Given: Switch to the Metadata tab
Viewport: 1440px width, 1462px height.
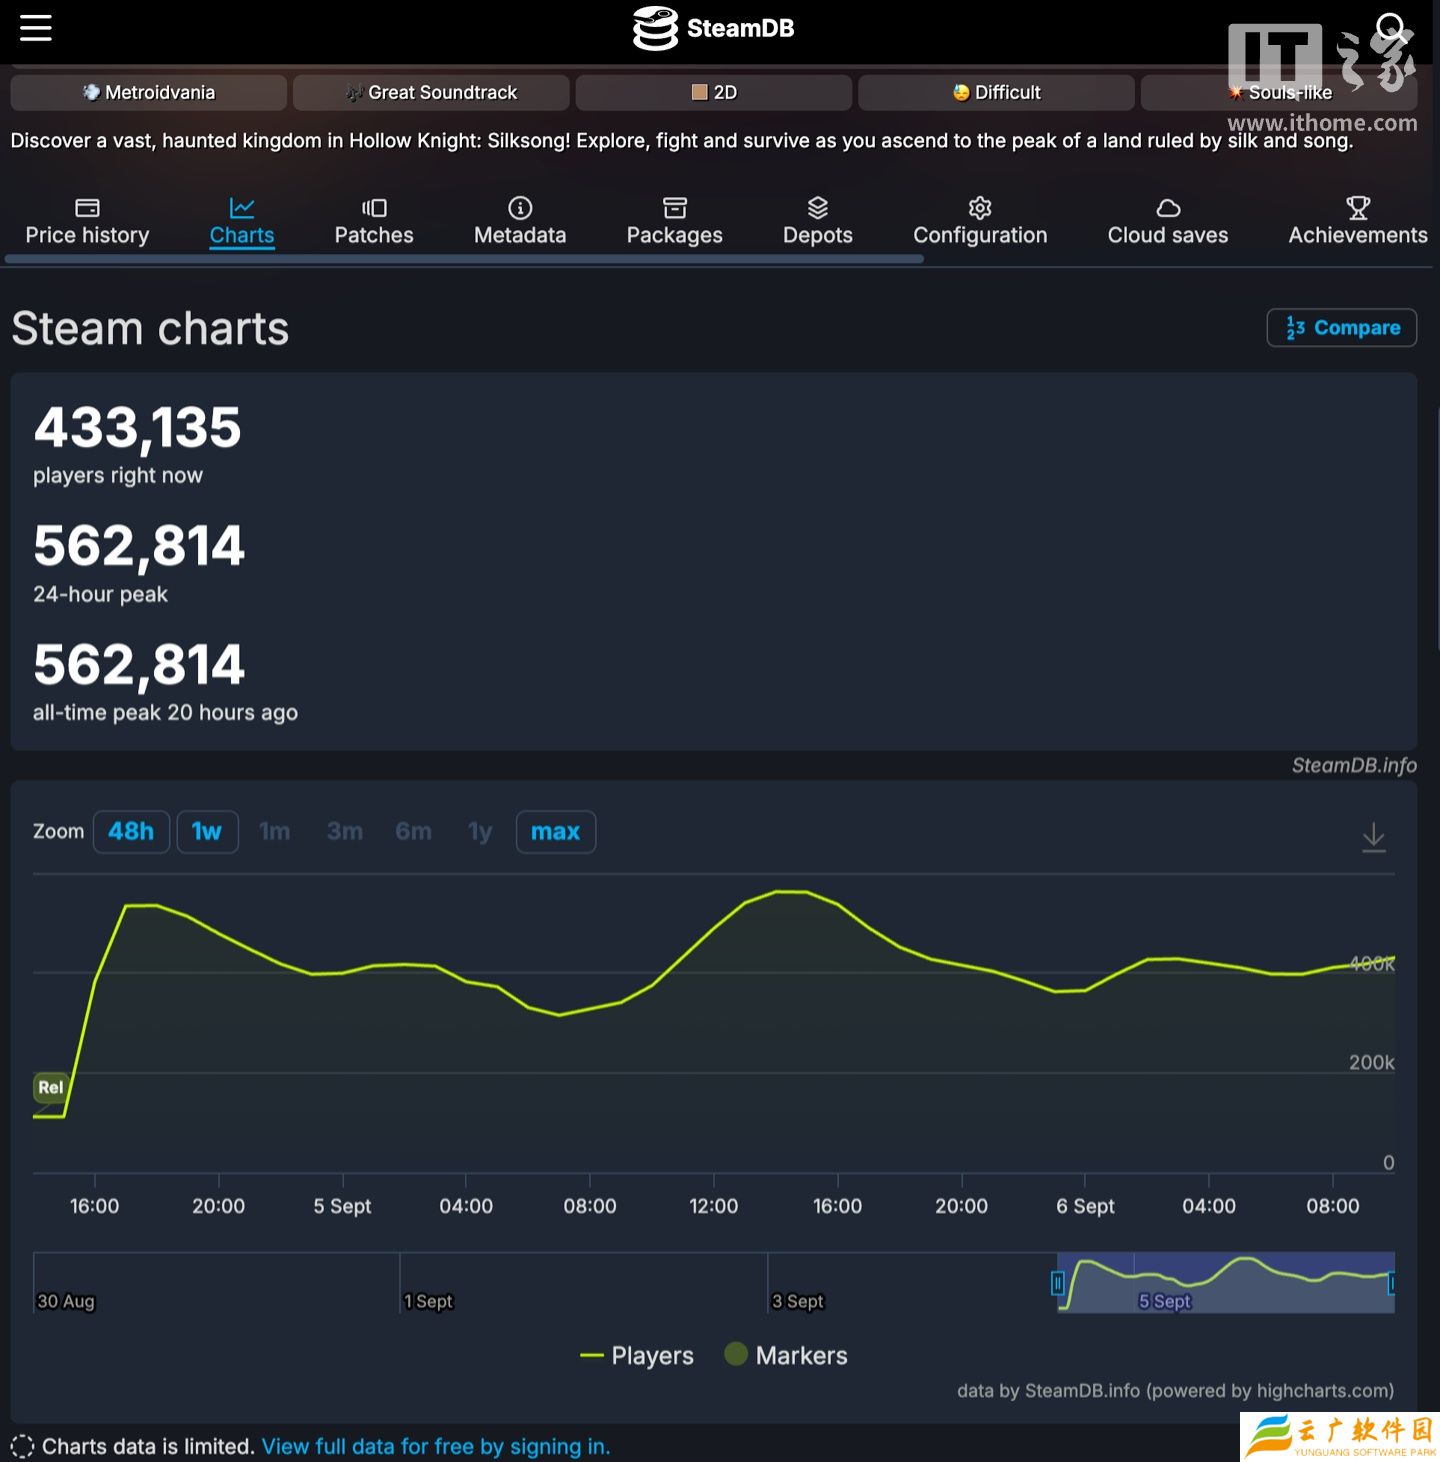Looking at the screenshot, I should [520, 222].
